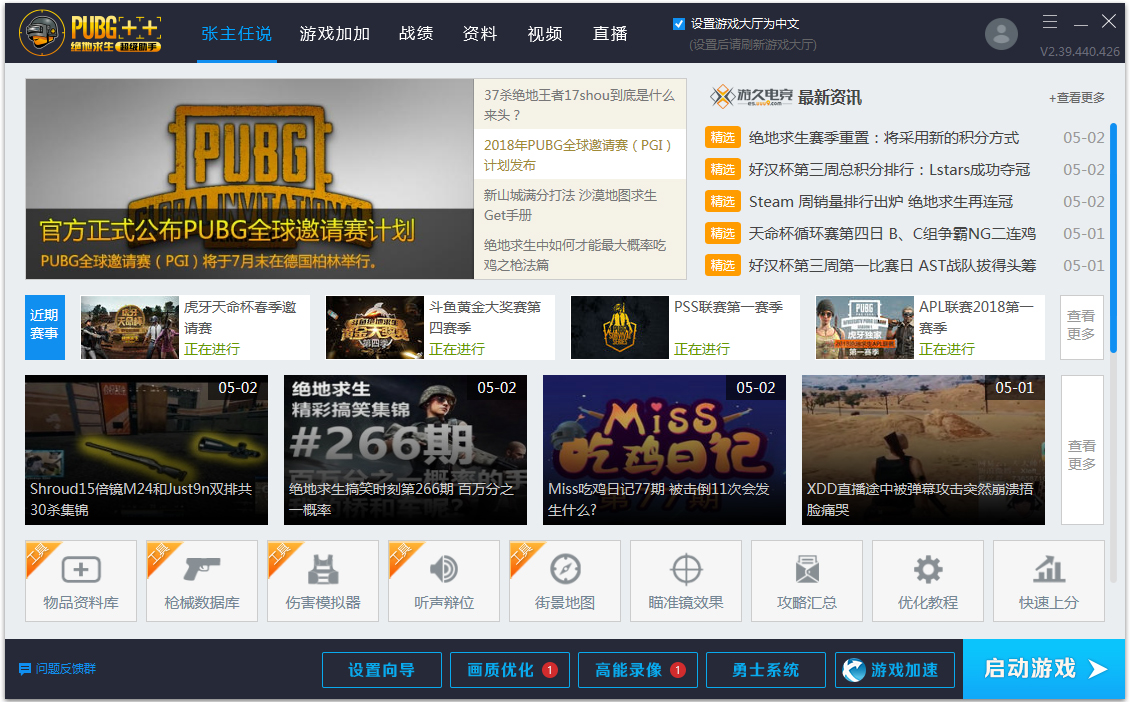This screenshot has width=1130, height=702.
Task: Open the Miss吃鸡日记77期 video
Action: [x=664, y=450]
